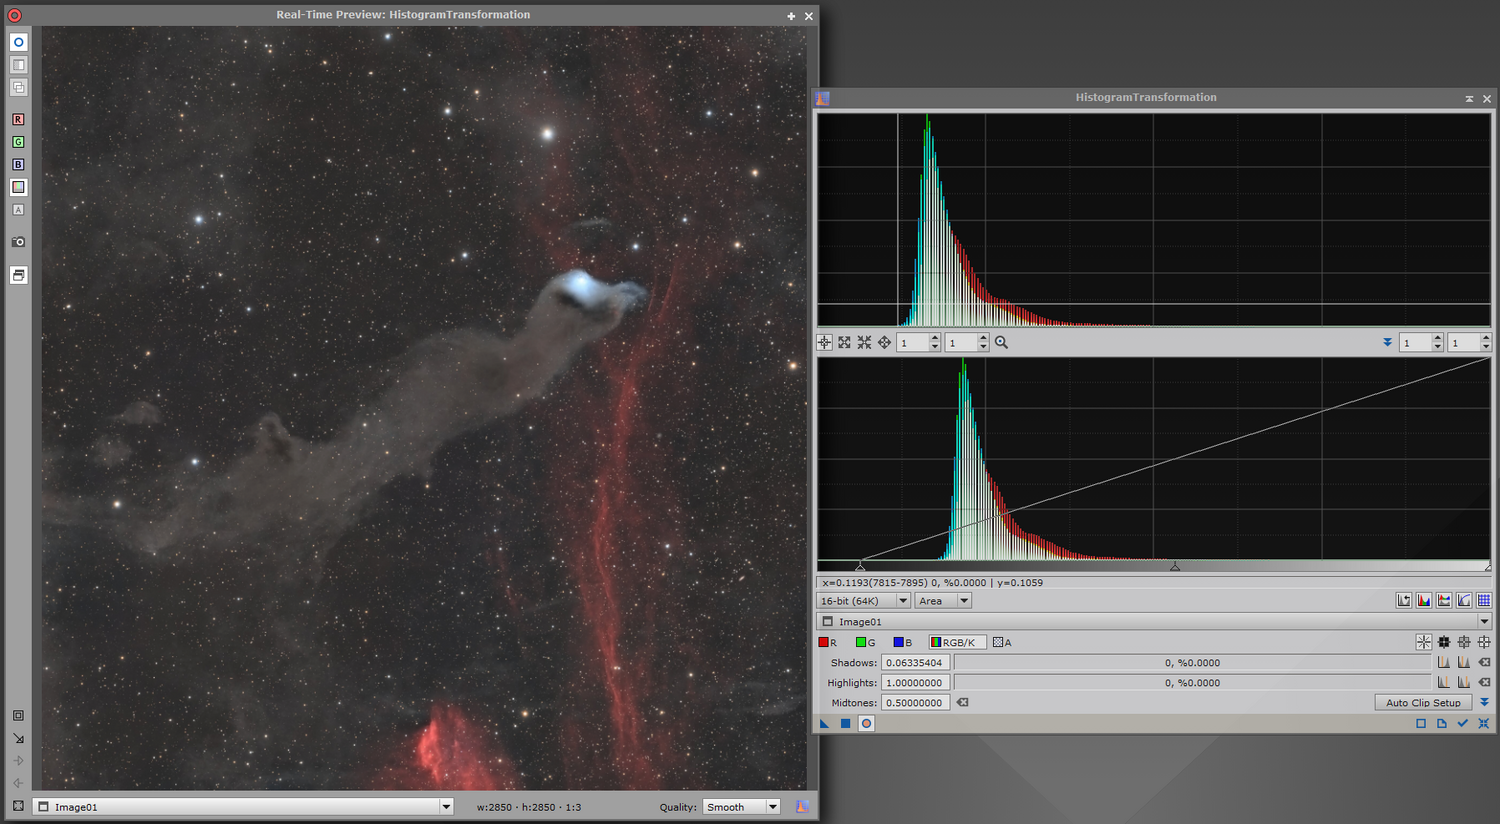Select pan mode four-arrow icon
1500x824 pixels.
click(x=884, y=342)
